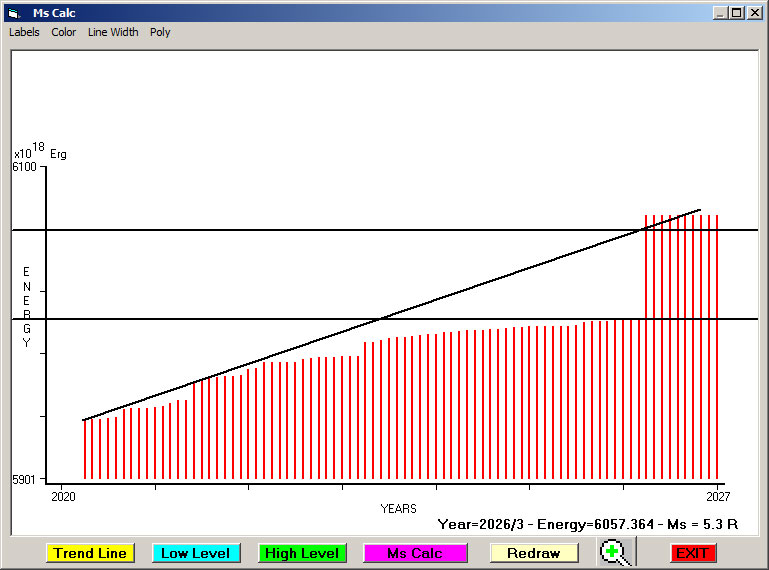Viewport: 769px width, 570px height.
Task: Click the magnifier zoom-in icon
Action: coord(617,553)
